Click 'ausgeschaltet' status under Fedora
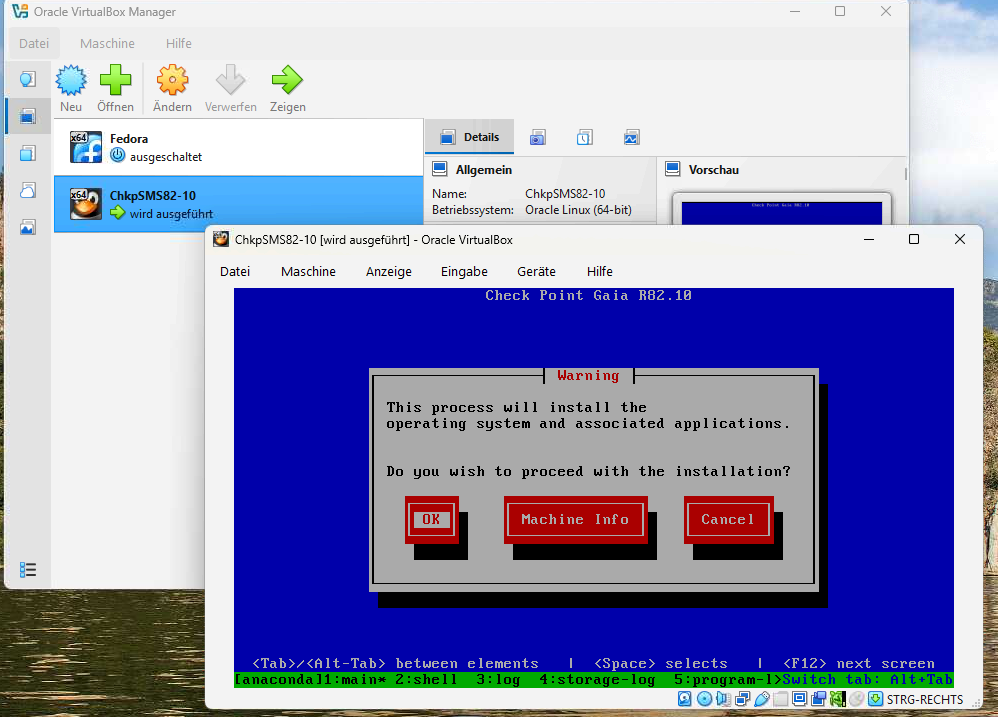The image size is (998, 717). point(165,157)
